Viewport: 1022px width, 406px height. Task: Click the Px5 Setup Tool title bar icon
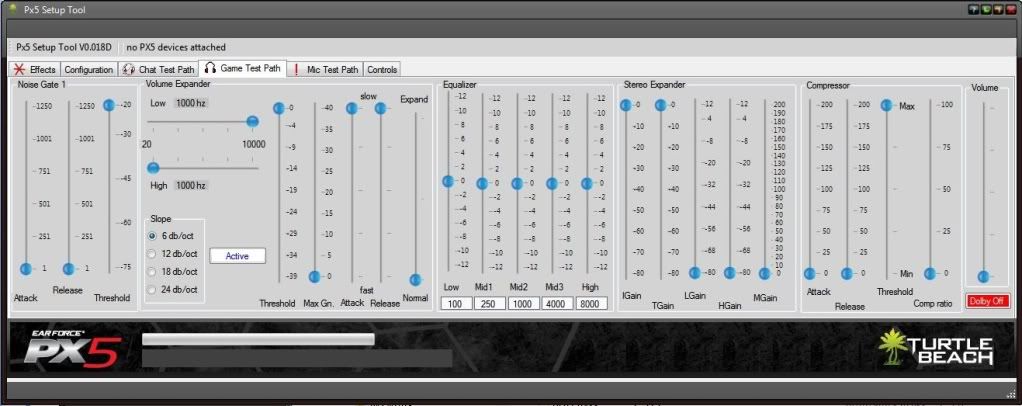tap(11, 9)
